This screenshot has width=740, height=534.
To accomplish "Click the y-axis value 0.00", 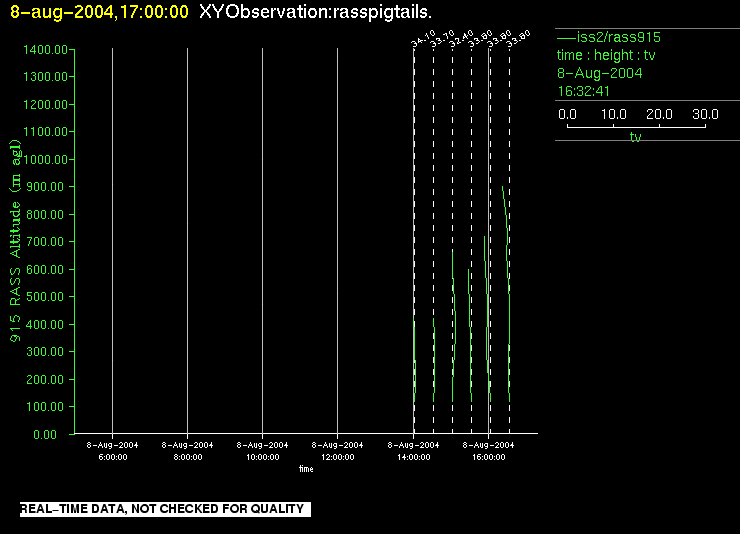I will pyautogui.click(x=45, y=434).
